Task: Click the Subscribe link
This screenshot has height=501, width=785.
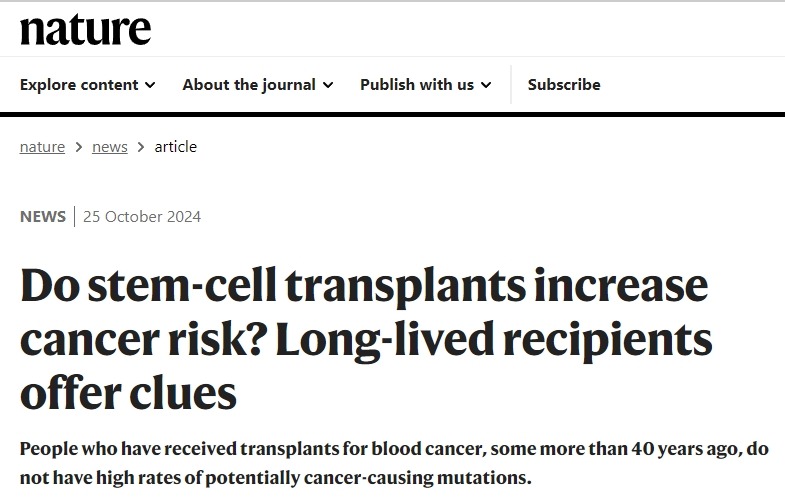Action: (x=564, y=85)
